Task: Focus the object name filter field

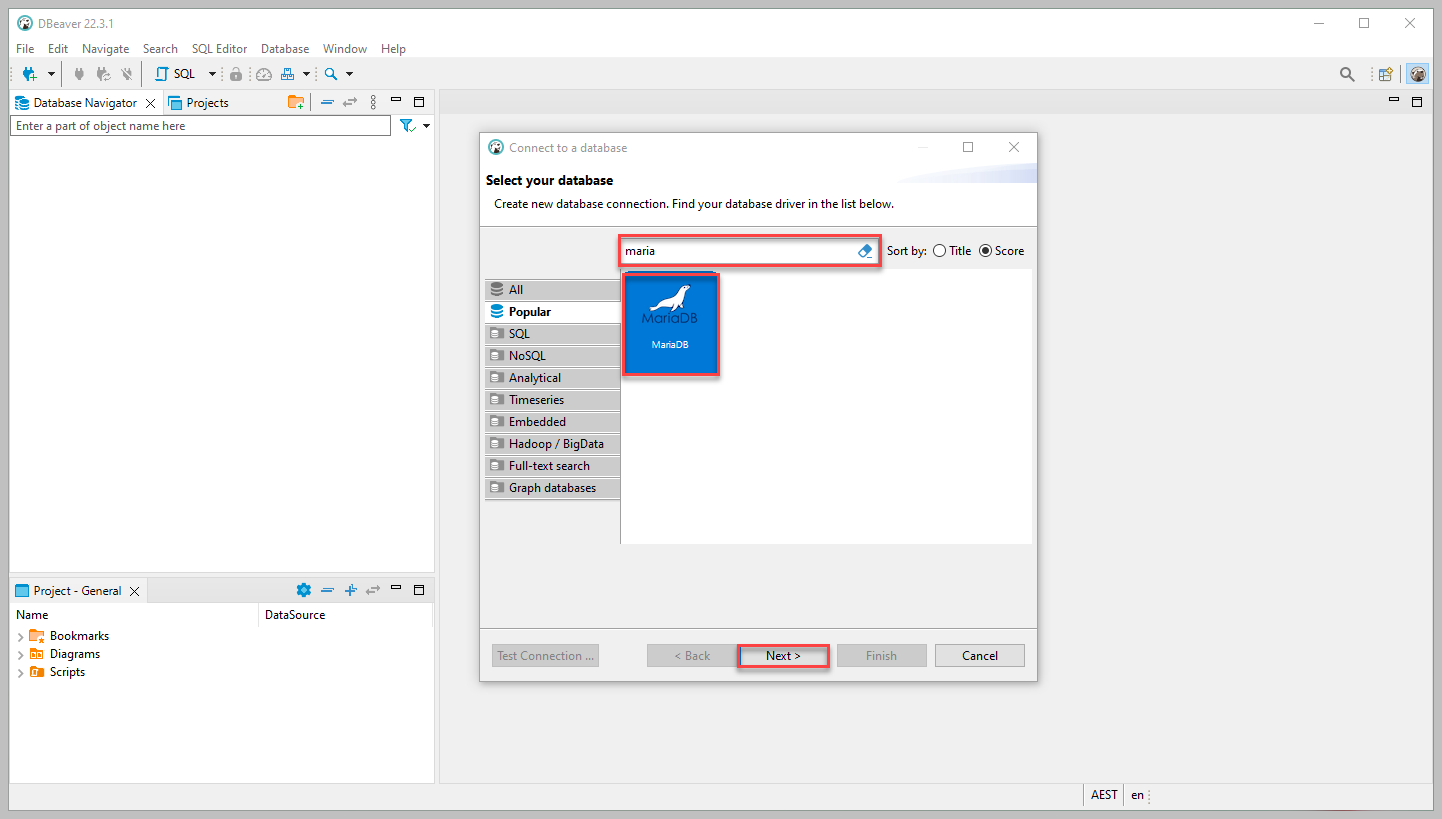Action: (200, 126)
